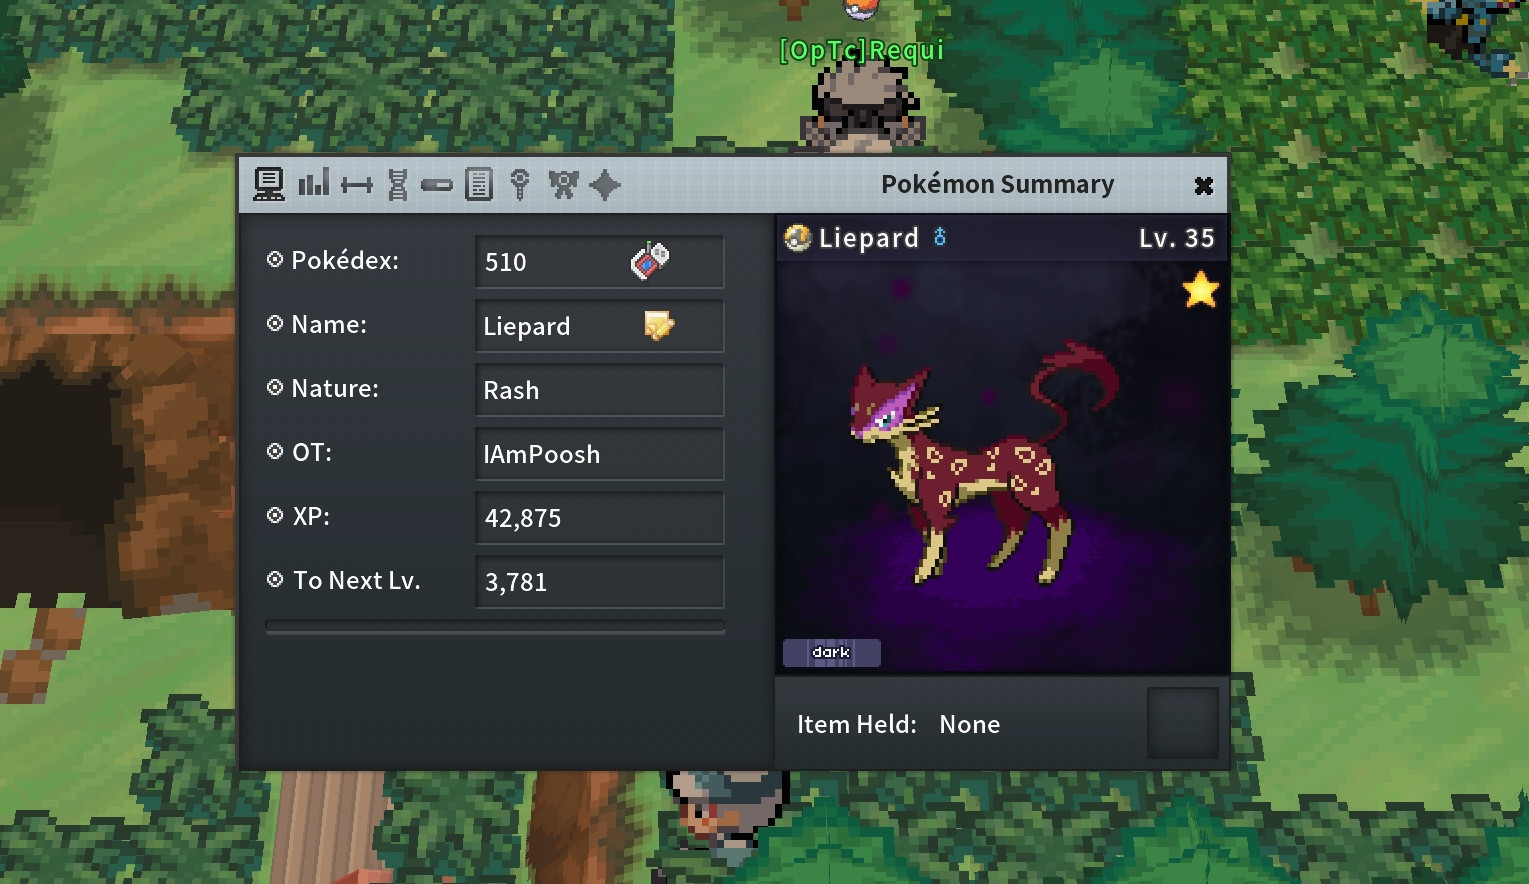Screen dimensions: 1529x884
Task: Close the Pokémon Summary window
Action: tap(1204, 185)
